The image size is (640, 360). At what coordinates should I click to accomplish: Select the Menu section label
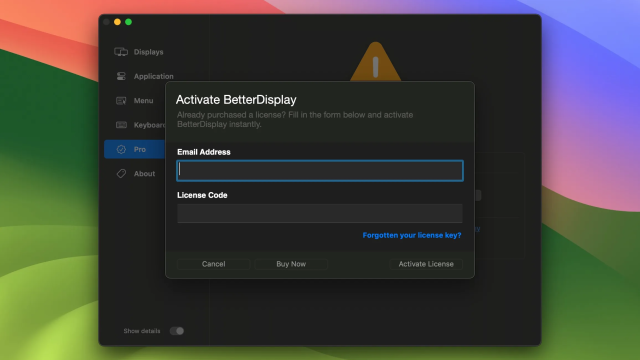pos(144,100)
